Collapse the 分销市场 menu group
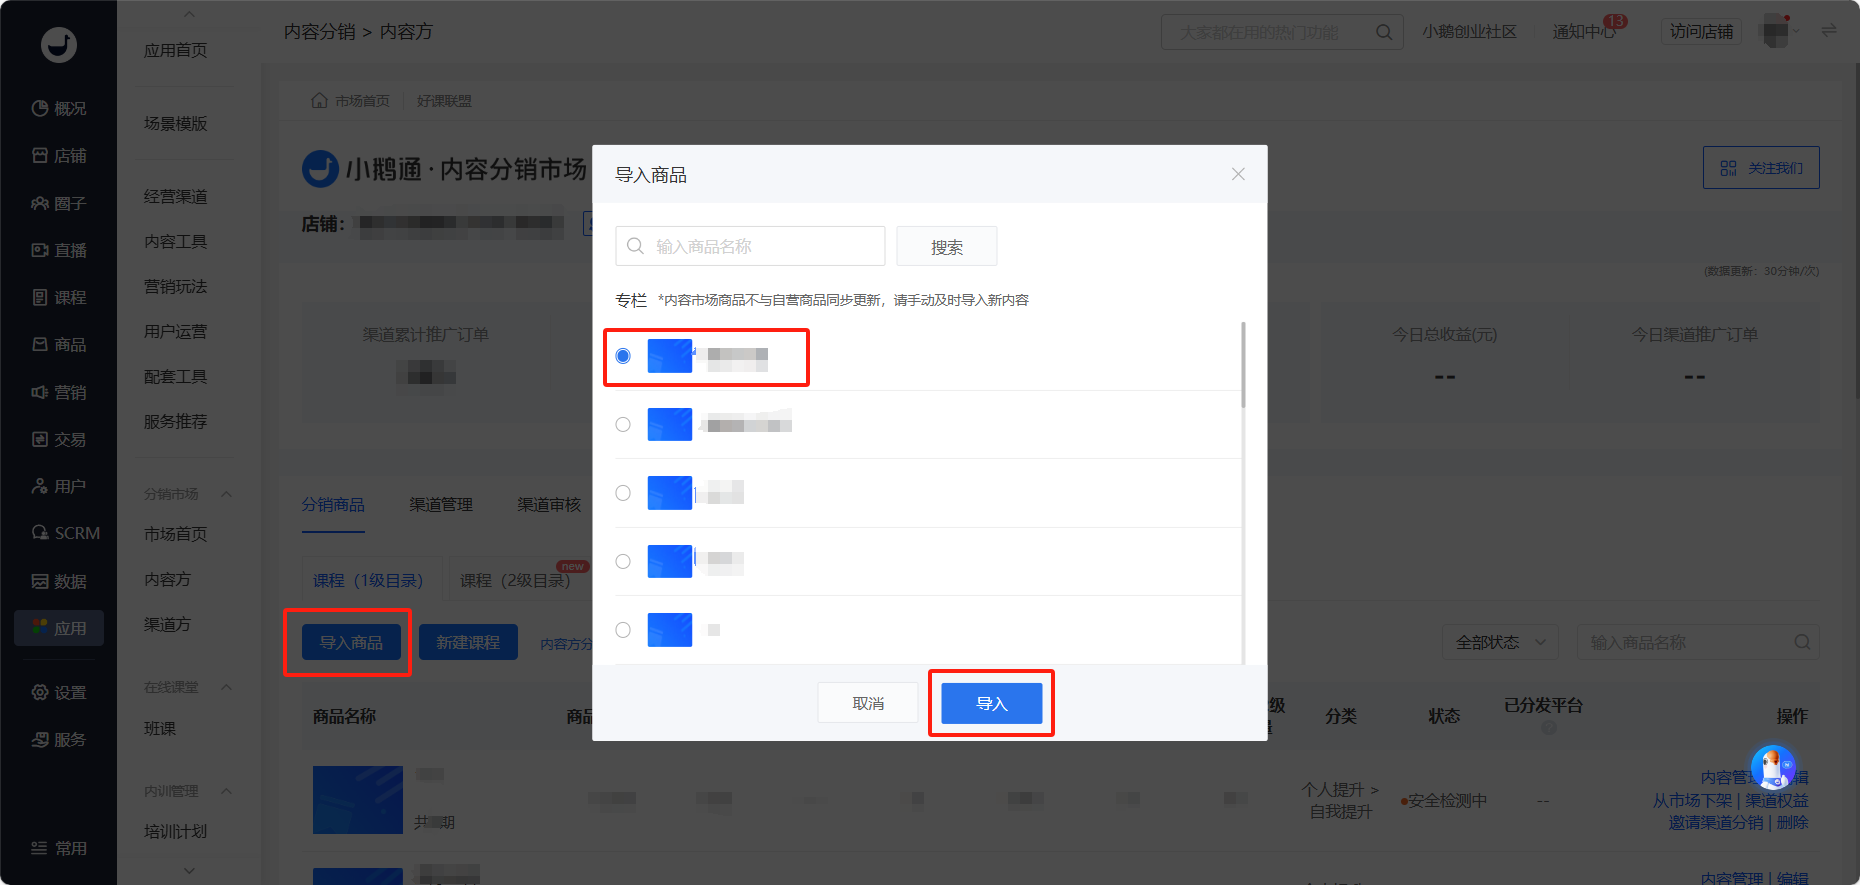The width and height of the screenshot is (1860, 885). (226, 494)
